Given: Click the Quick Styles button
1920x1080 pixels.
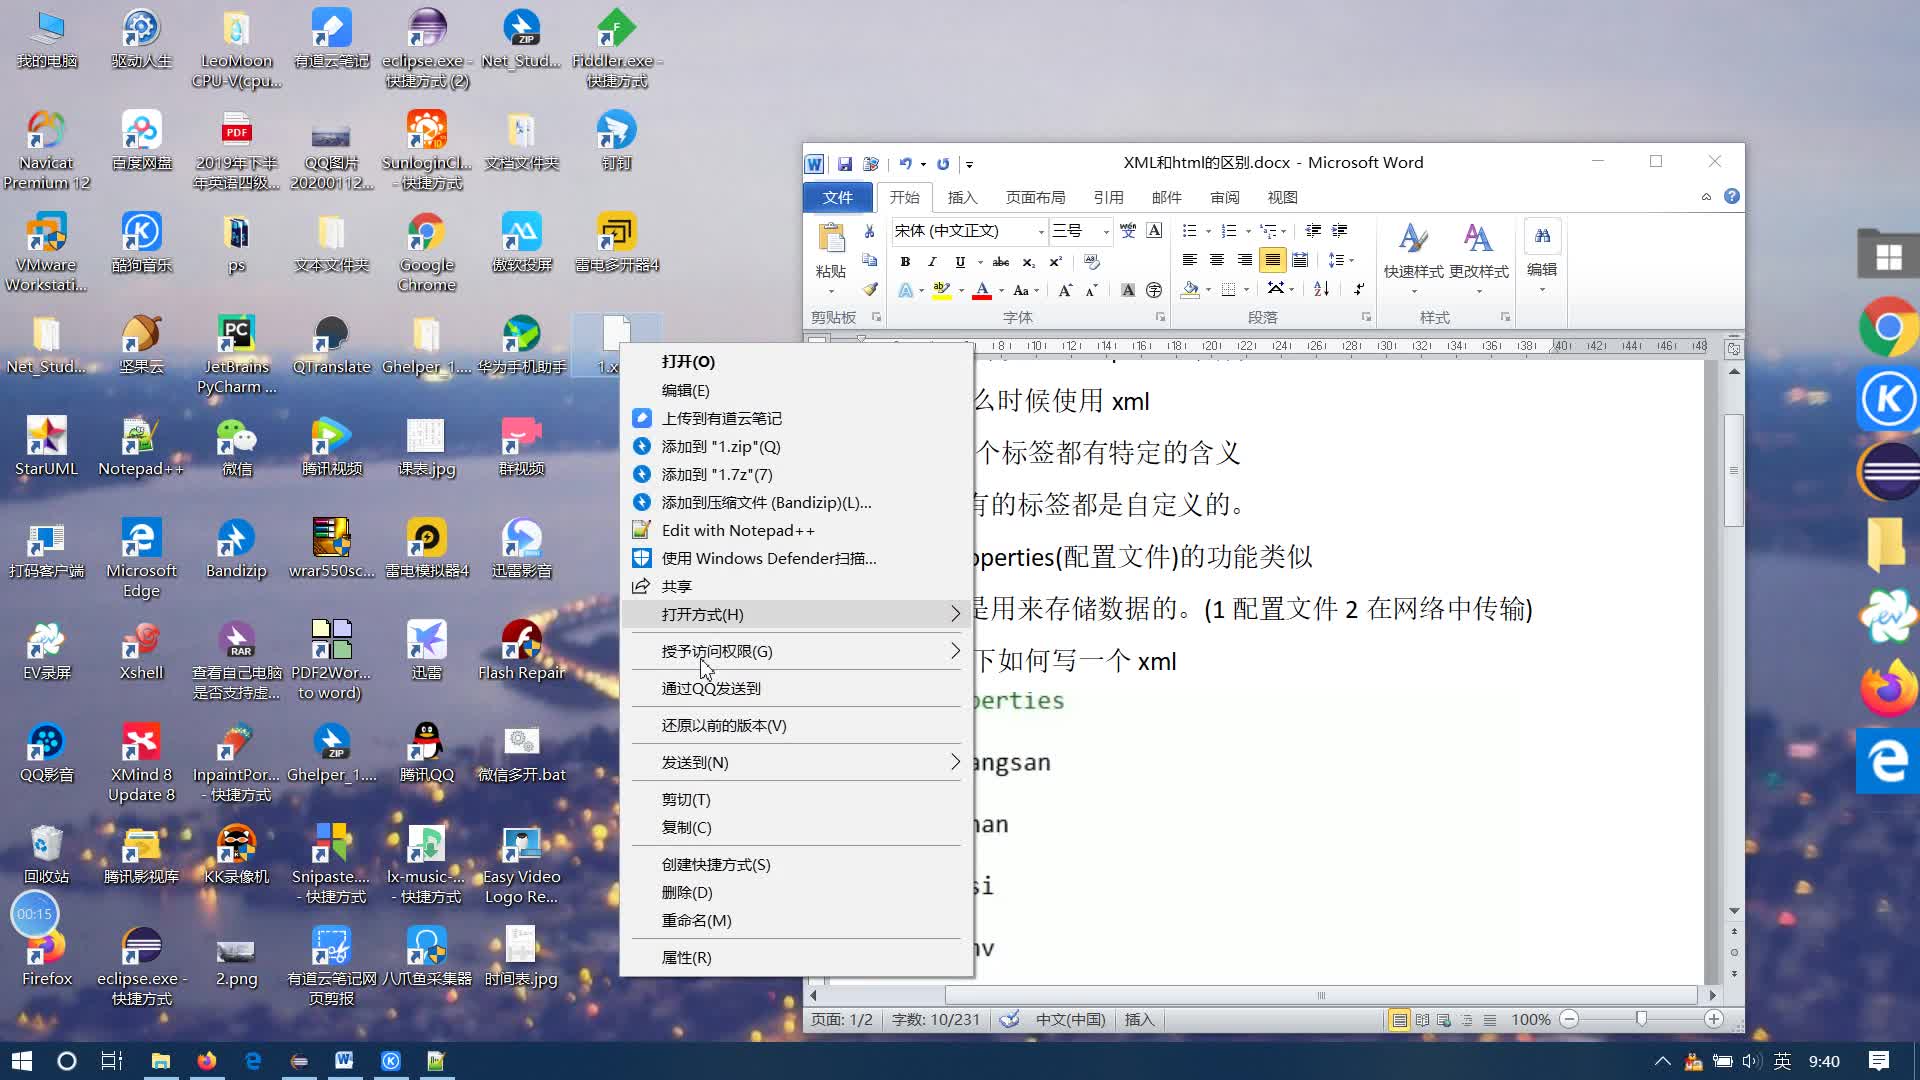Looking at the screenshot, I should (x=1413, y=258).
